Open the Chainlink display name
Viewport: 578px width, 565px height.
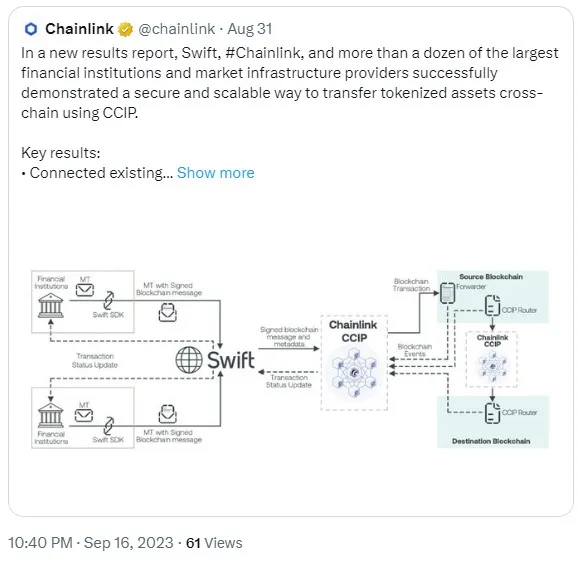[79, 29]
